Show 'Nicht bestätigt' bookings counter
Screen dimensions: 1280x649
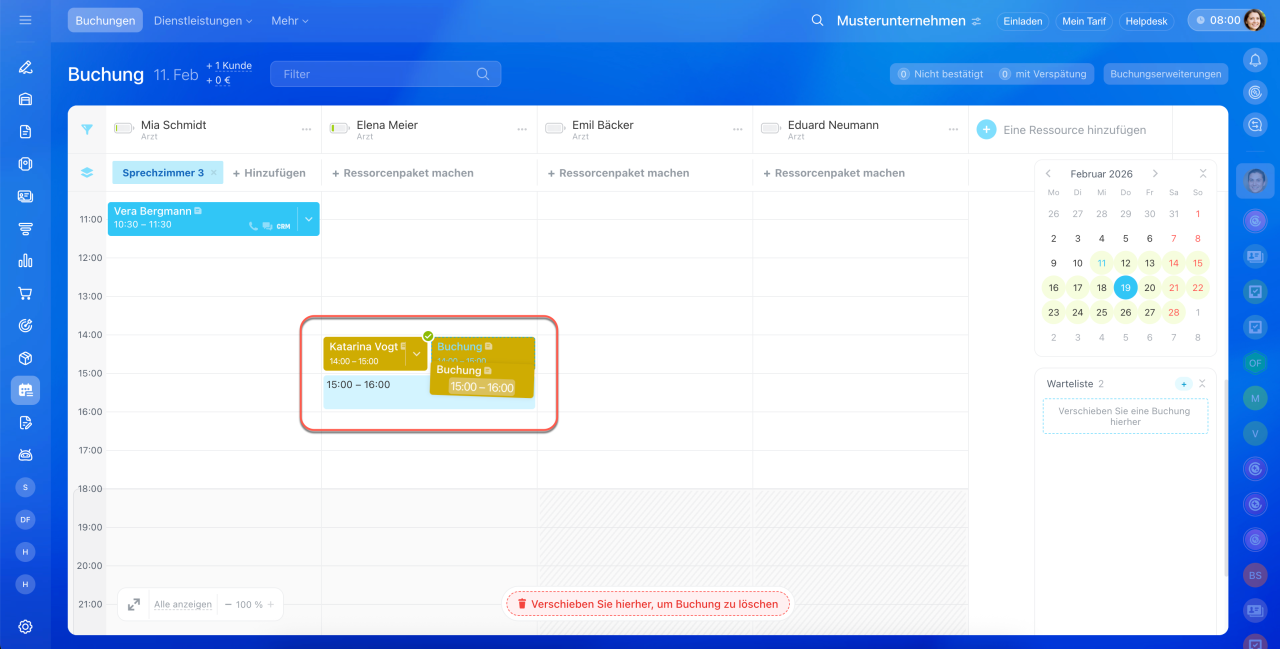(x=940, y=74)
